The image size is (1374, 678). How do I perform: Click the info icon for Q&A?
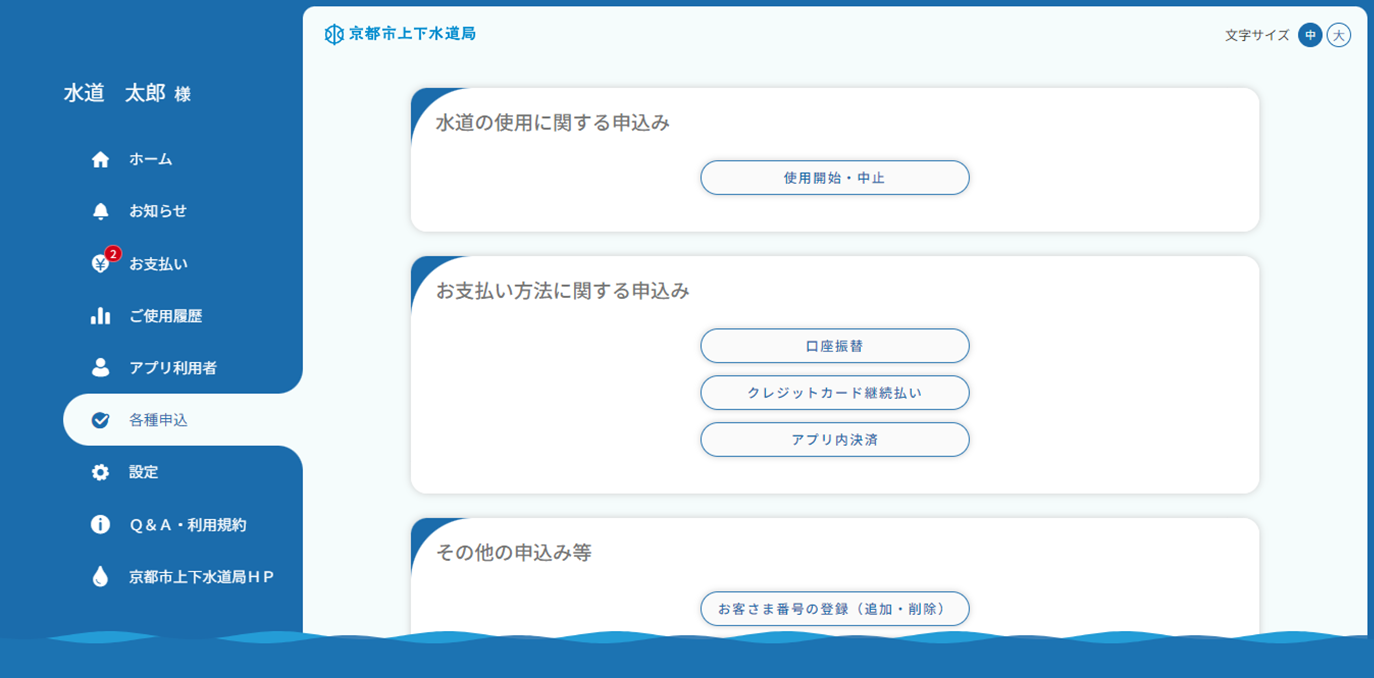(x=100, y=524)
